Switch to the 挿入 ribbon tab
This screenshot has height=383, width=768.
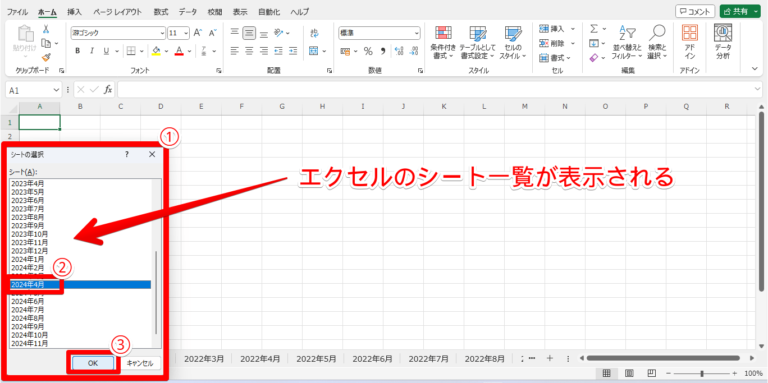tap(74, 11)
